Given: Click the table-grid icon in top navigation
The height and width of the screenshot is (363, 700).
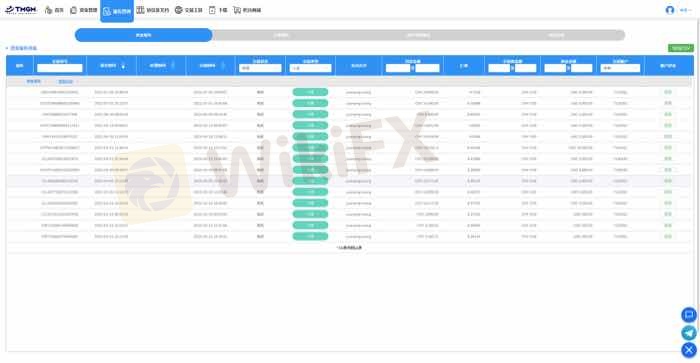Looking at the screenshot, I should click(140, 10).
